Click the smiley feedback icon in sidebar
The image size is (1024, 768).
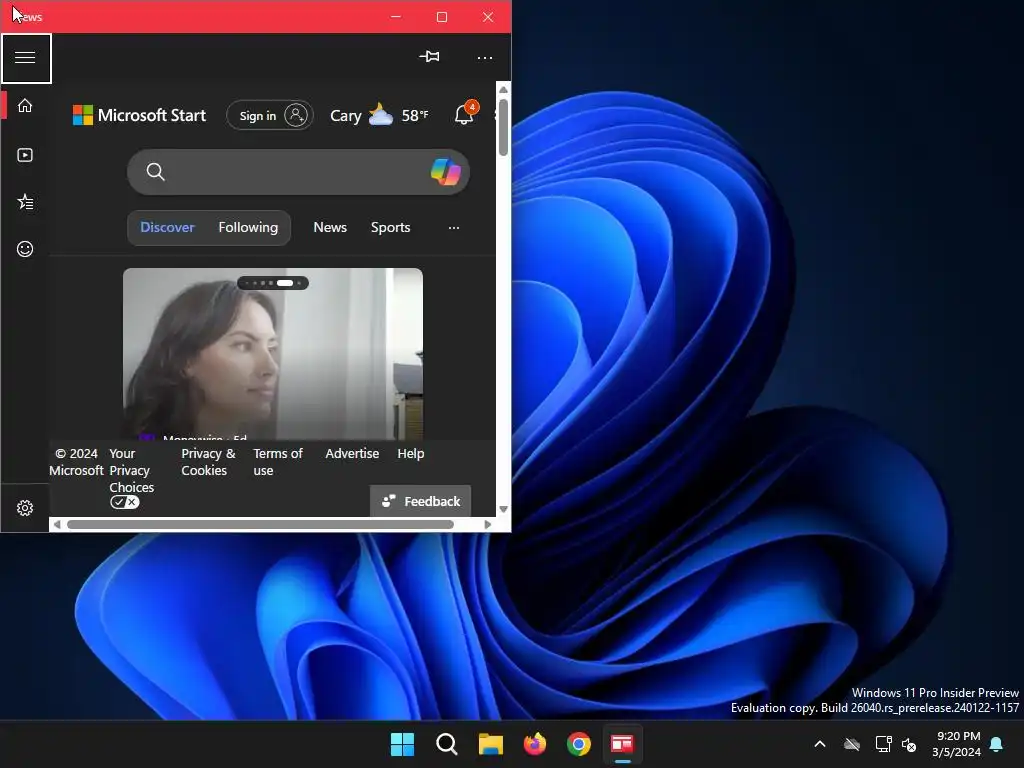[x=25, y=249]
